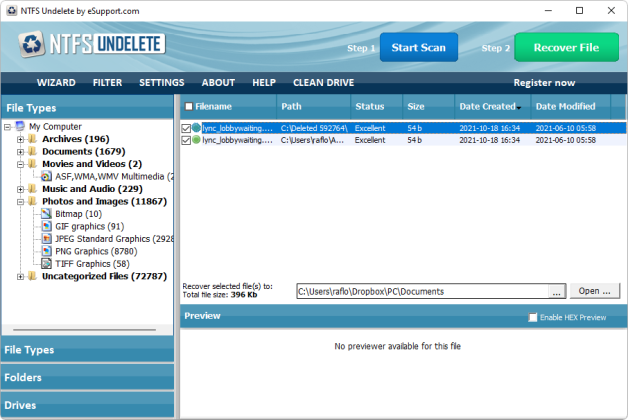Click the PNG Graphics file type icon
The height and width of the screenshot is (420, 628).
pos(46,251)
